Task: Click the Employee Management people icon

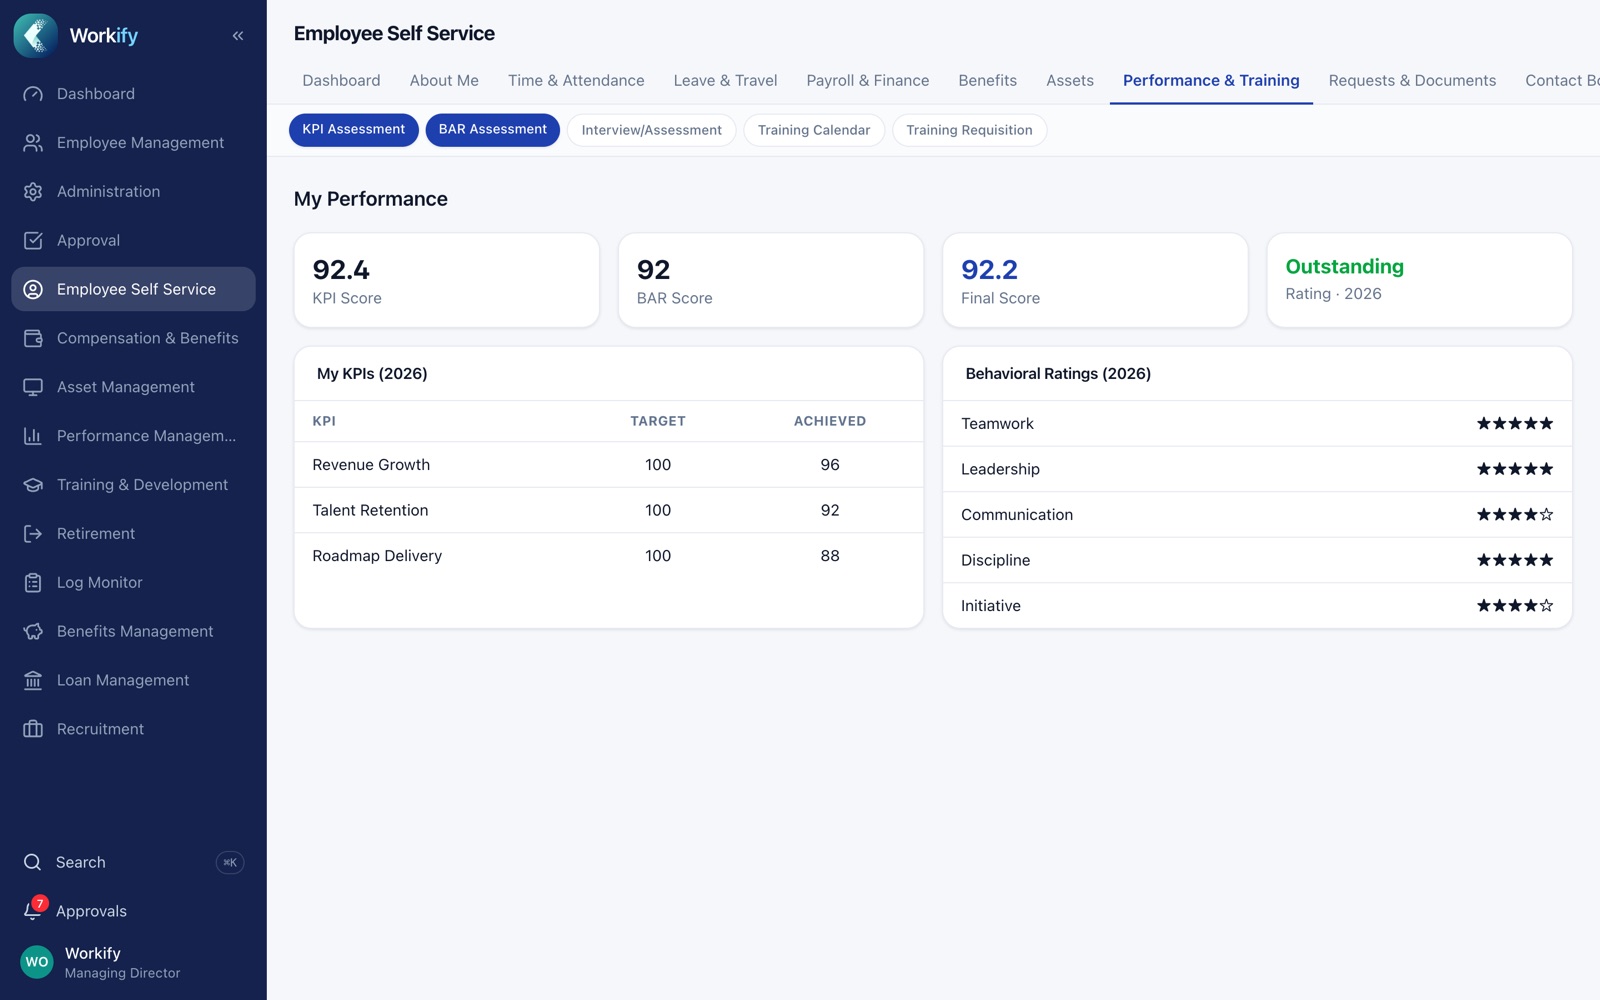Action: pos(33,143)
